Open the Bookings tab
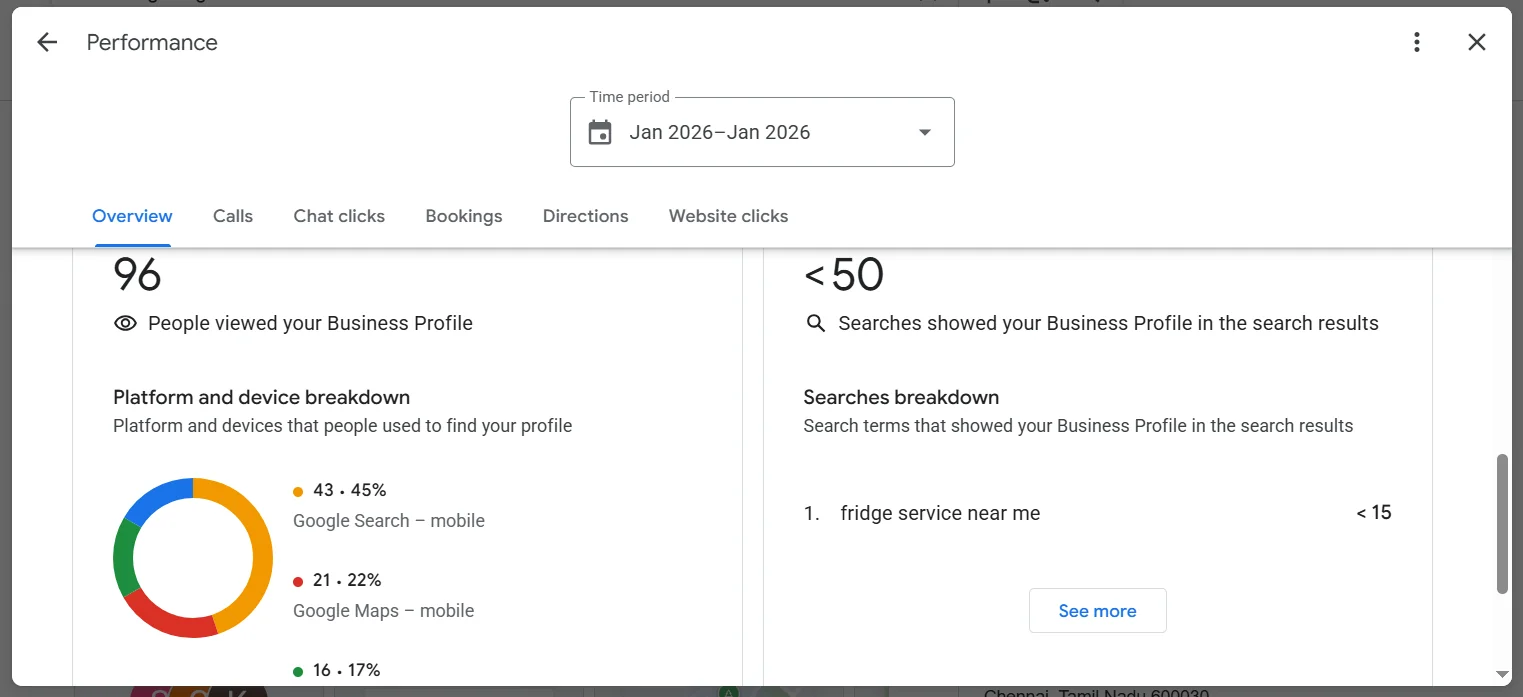 (x=464, y=216)
